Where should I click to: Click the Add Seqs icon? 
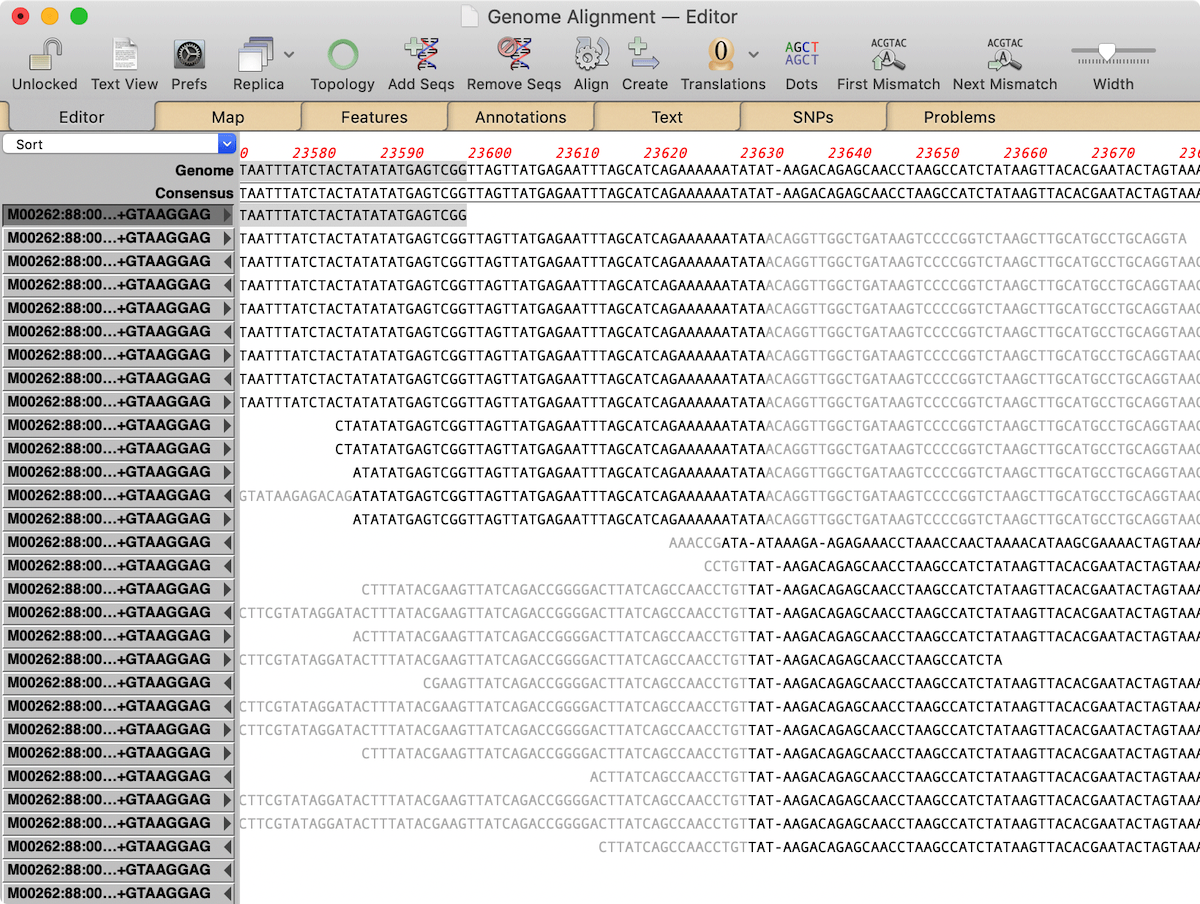[421, 54]
